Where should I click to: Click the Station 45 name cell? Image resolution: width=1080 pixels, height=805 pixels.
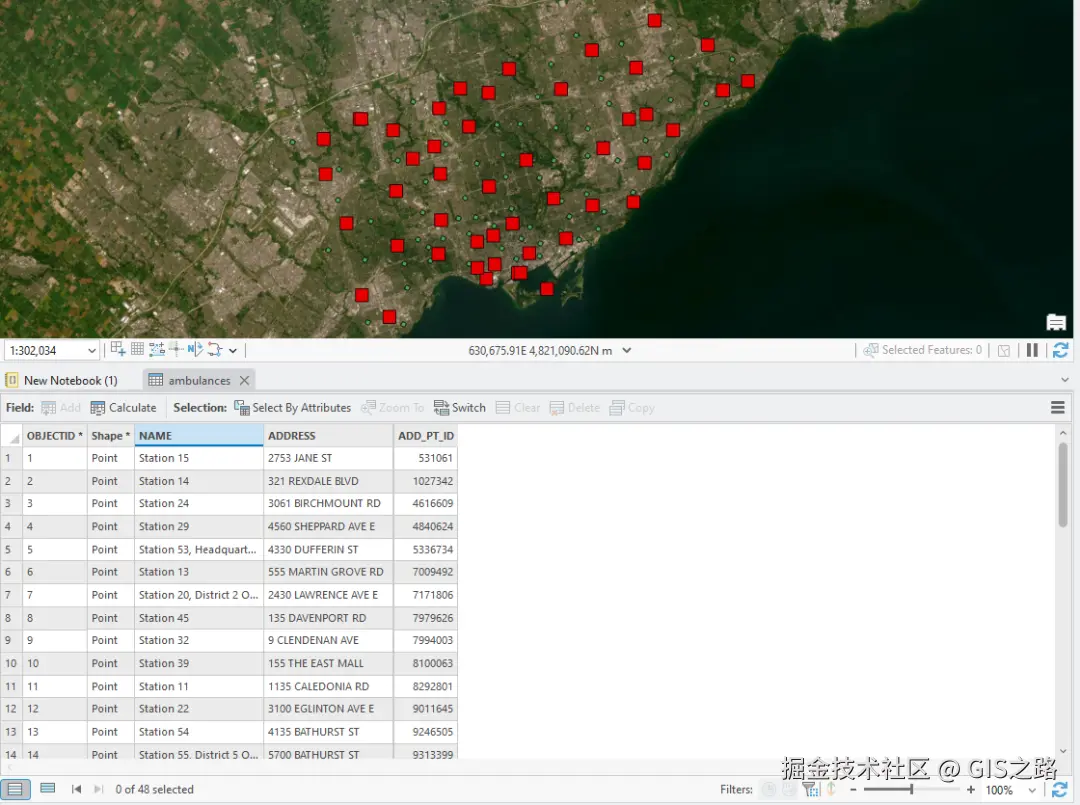(x=199, y=618)
